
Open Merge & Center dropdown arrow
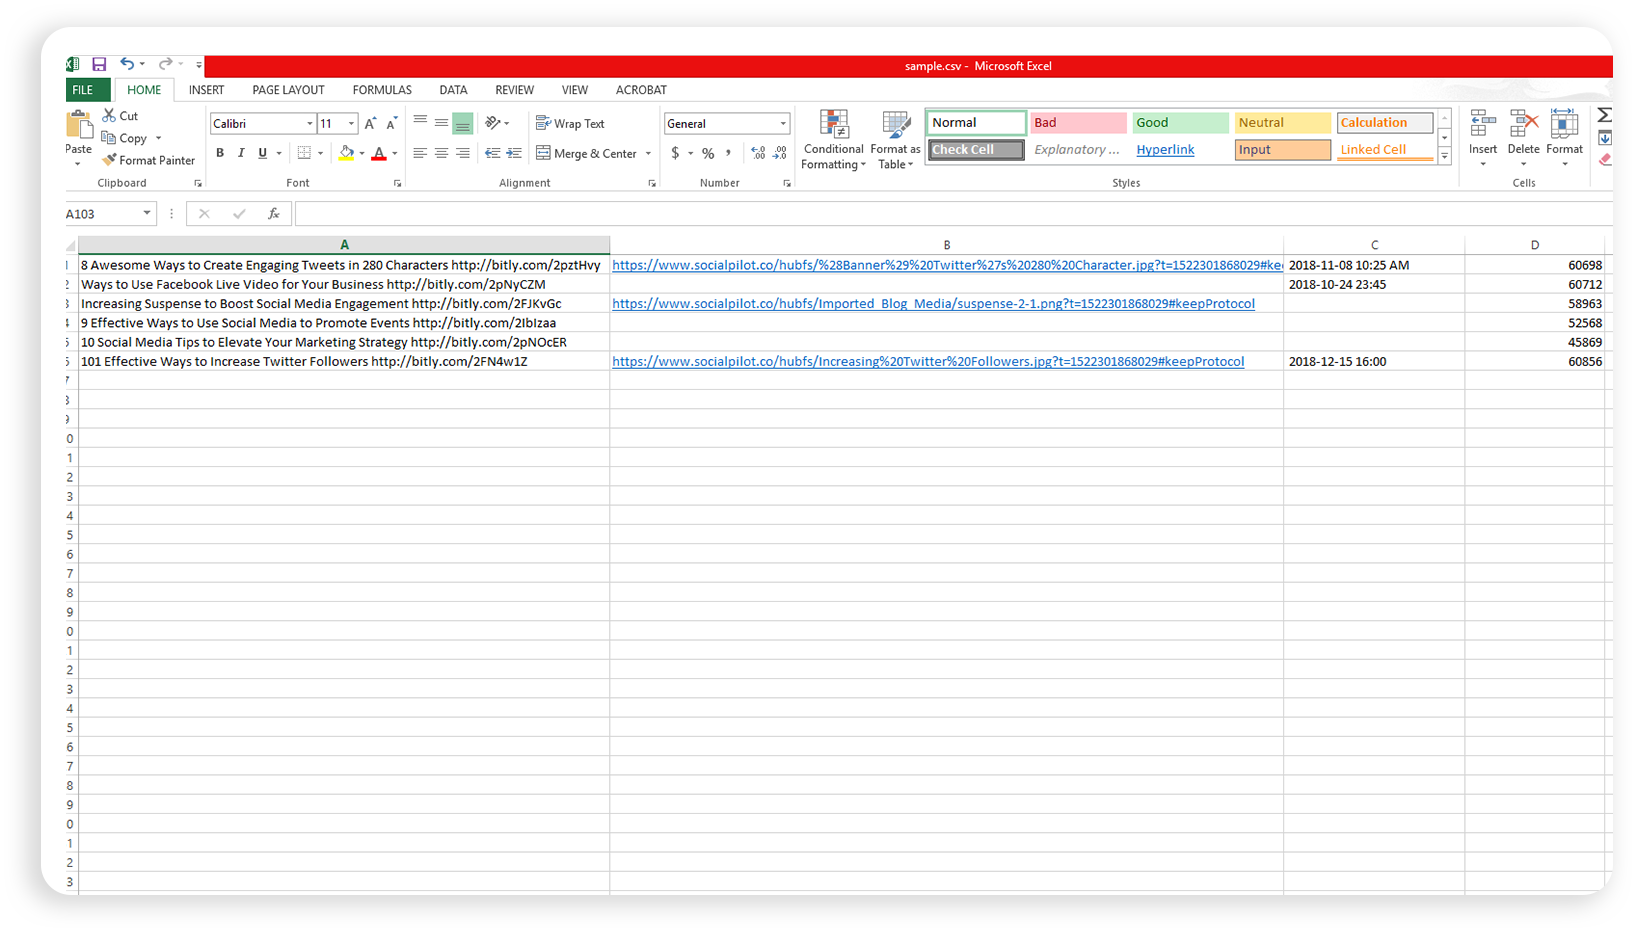(648, 154)
